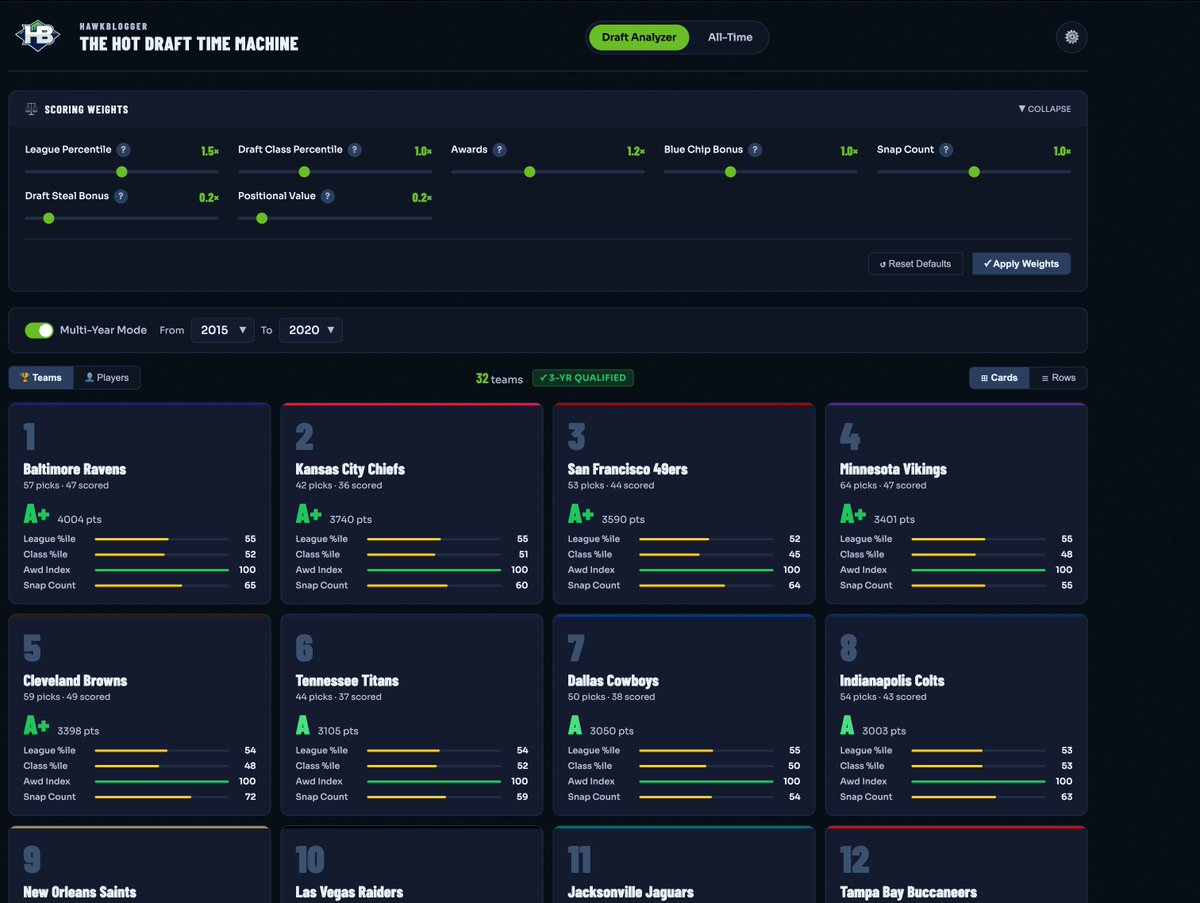
Task: Click Tampa Bay Buccaneers team name
Action: point(908,892)
